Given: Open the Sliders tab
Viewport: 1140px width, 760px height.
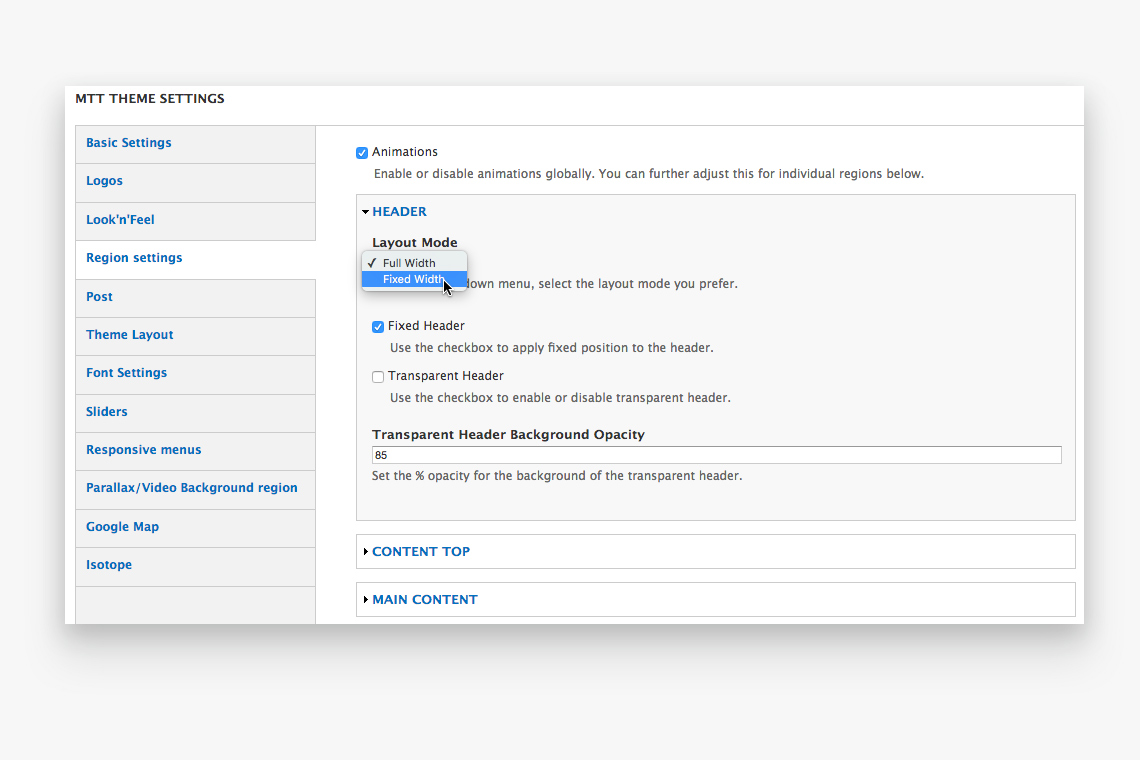Looking at the screenshot, I should pyautogui.click(x=107, y=412).
